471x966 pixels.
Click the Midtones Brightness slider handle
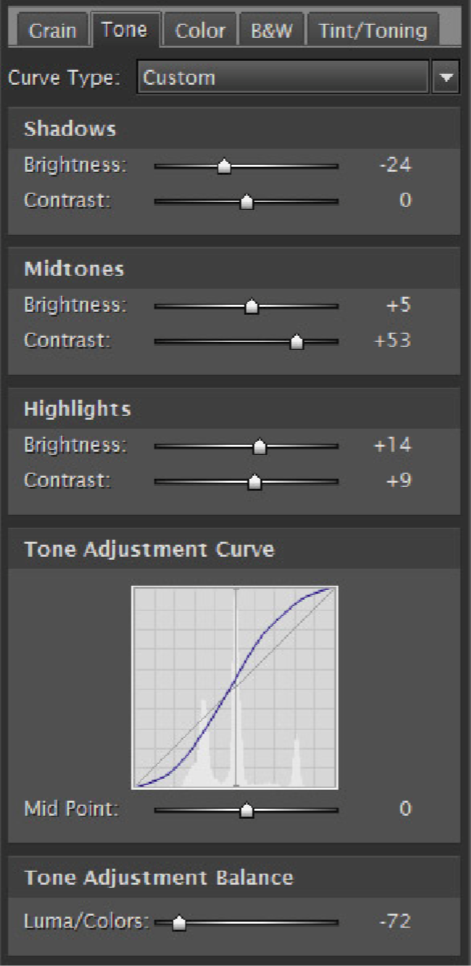[251, 306]
